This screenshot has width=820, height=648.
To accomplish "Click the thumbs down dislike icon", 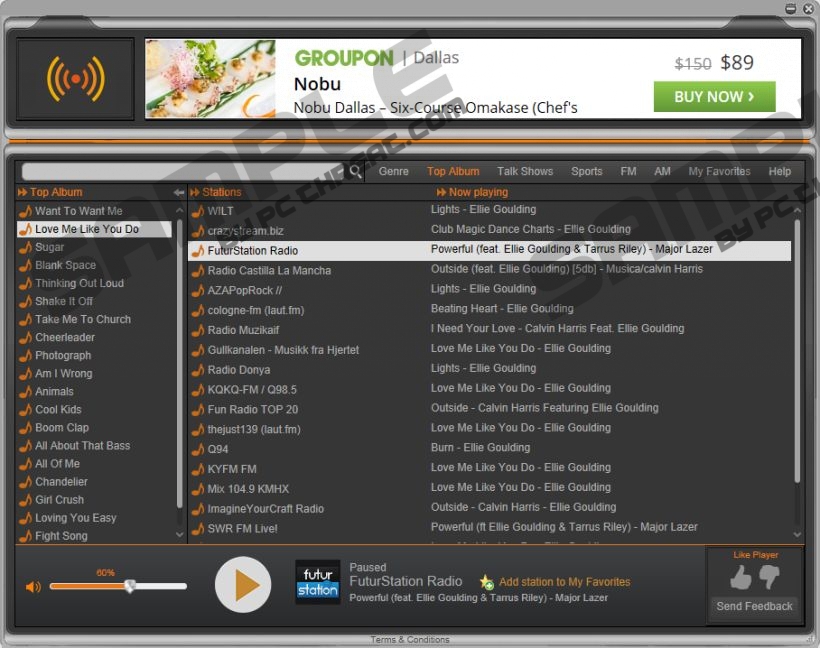I will (x=769, y=577).
